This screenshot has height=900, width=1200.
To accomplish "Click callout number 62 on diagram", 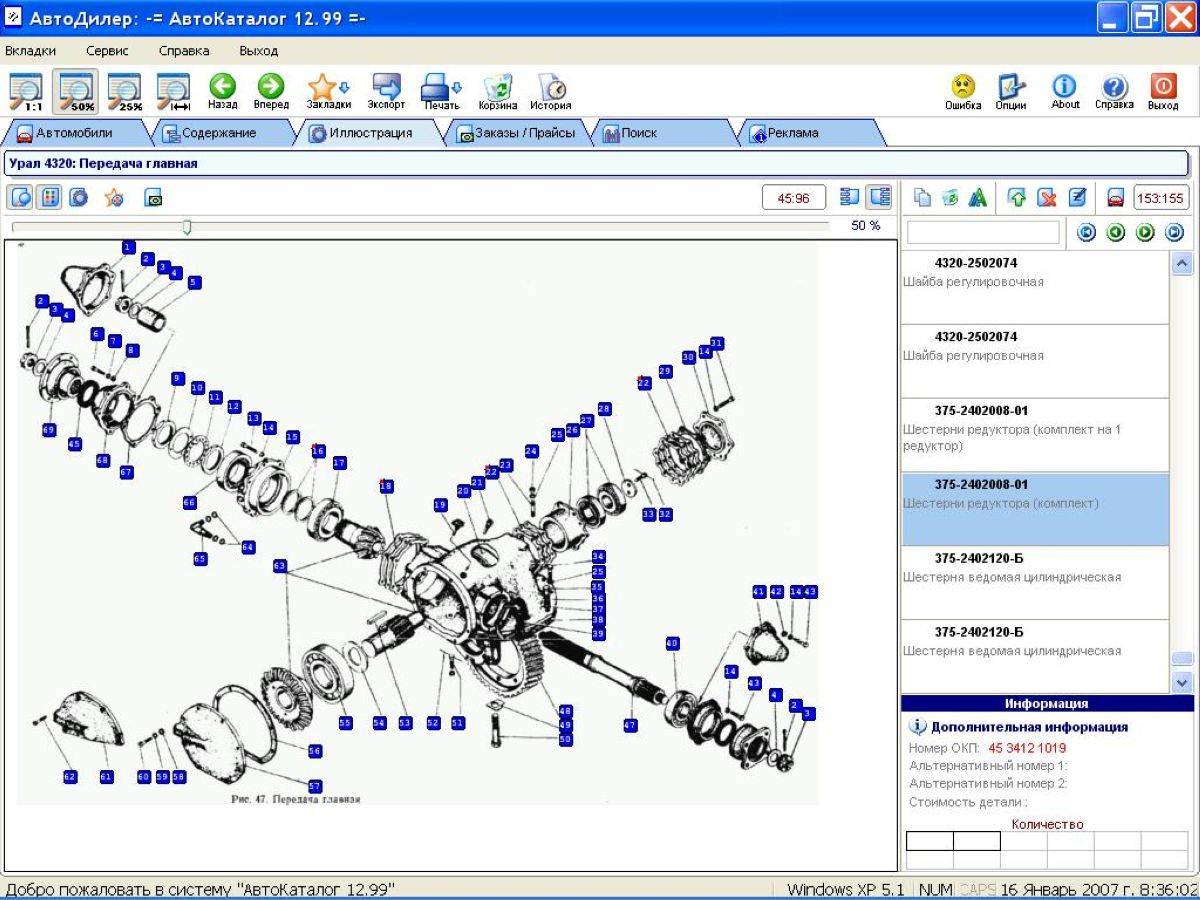I will tap(70, 776).
